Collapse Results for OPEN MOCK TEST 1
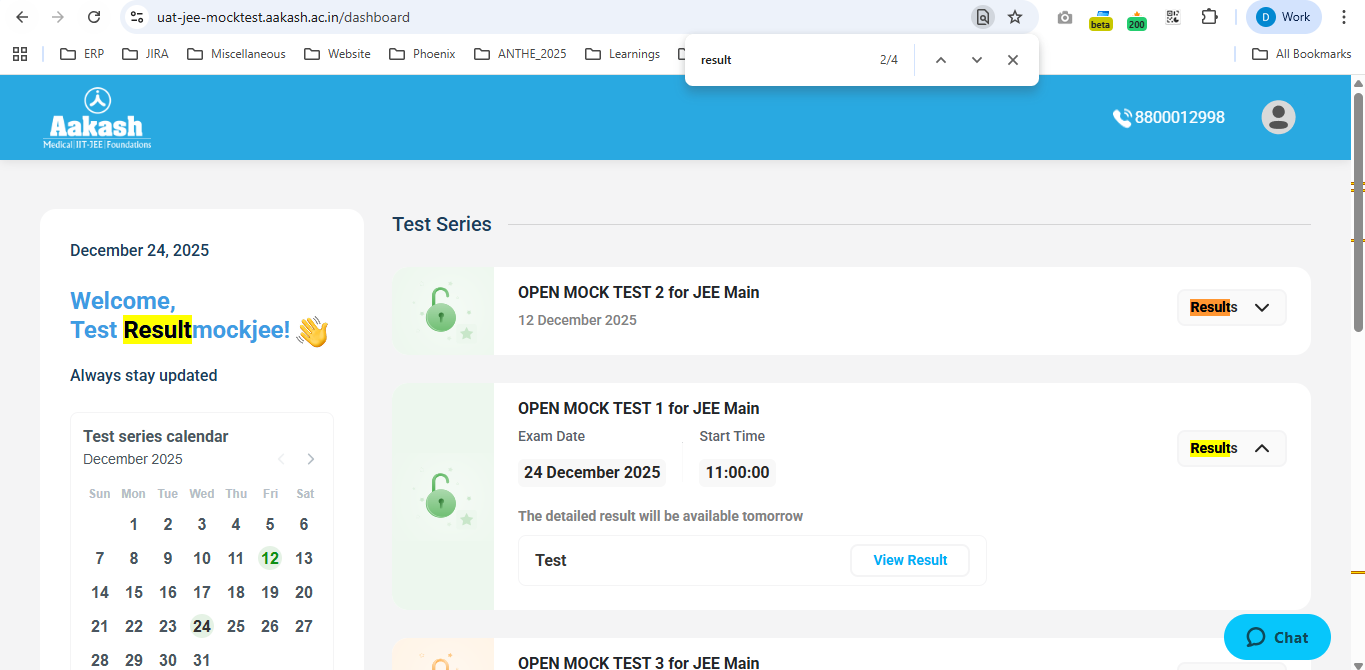1365x670 pixels. point(1231,448)
